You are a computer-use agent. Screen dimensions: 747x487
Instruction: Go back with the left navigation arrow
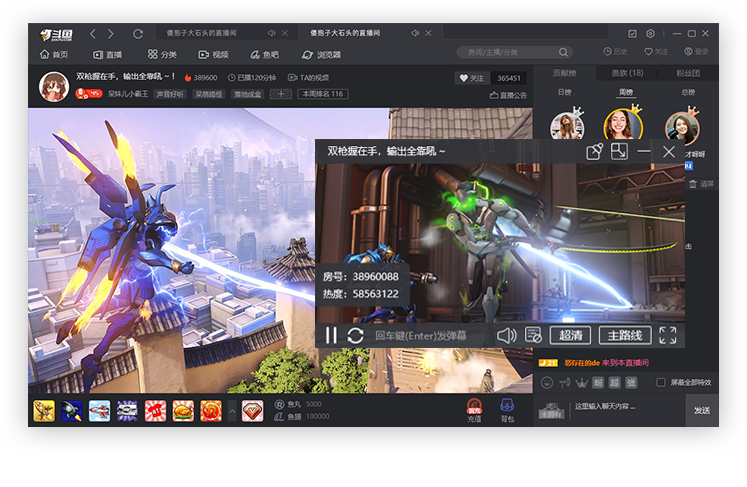93,33
